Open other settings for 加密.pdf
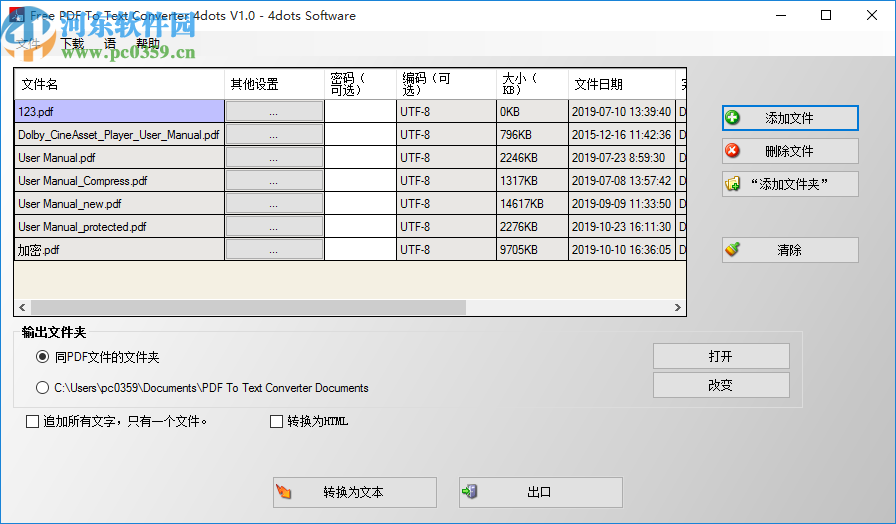896x524 pixels. pos(274,250)
